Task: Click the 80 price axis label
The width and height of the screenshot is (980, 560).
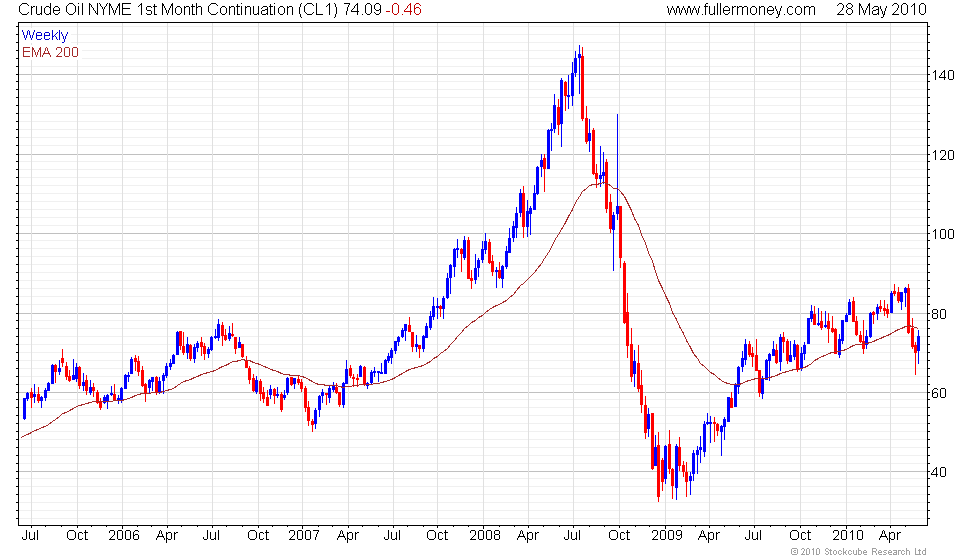Action: coord(939,314)
